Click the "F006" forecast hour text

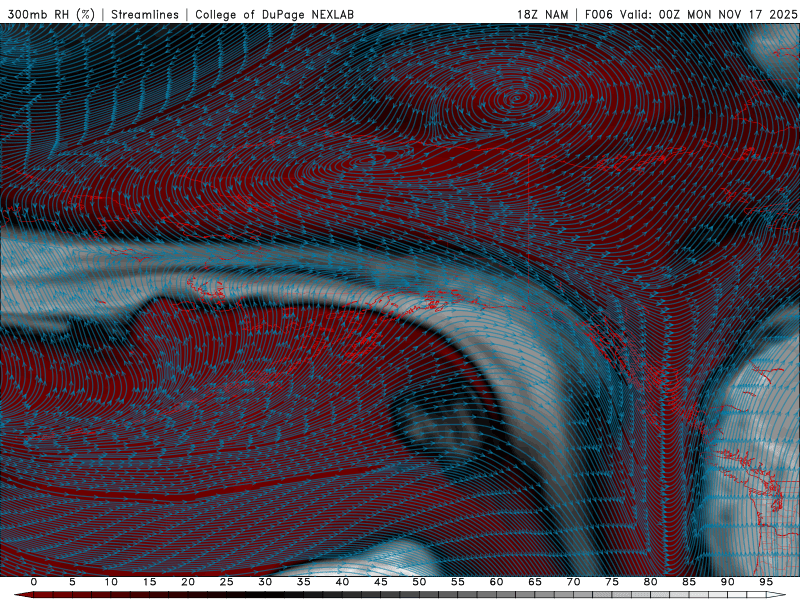(598, 14)
